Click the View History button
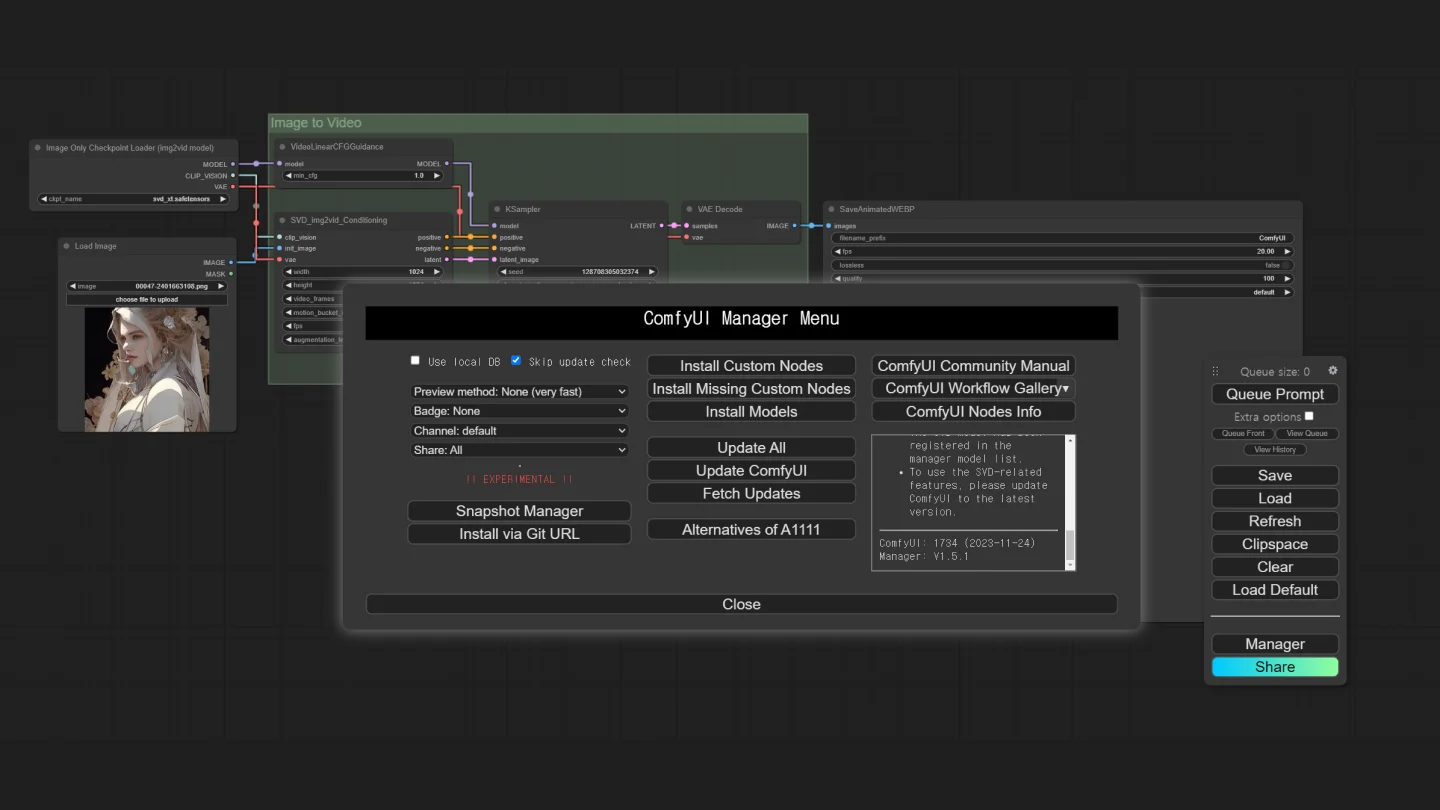This screenshot has width=1440, height=810. 1275,450
